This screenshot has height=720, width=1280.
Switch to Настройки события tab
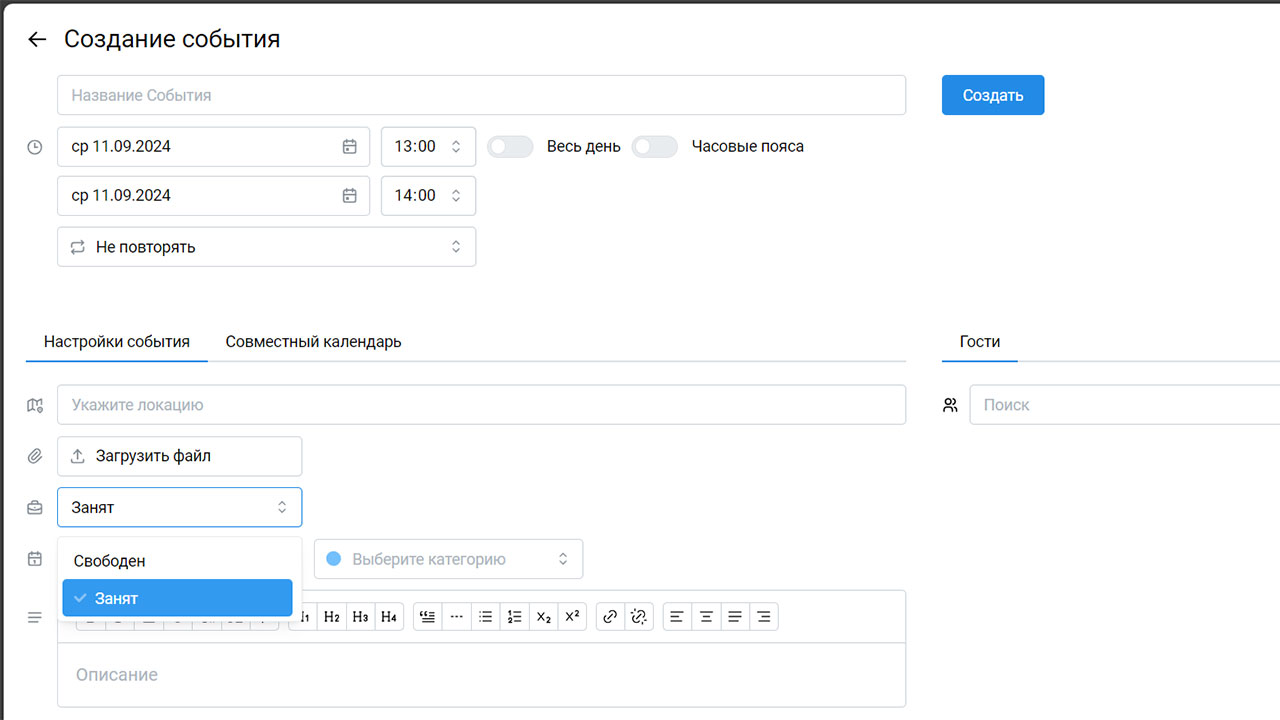pyautogui.click(x=117, y=342)
